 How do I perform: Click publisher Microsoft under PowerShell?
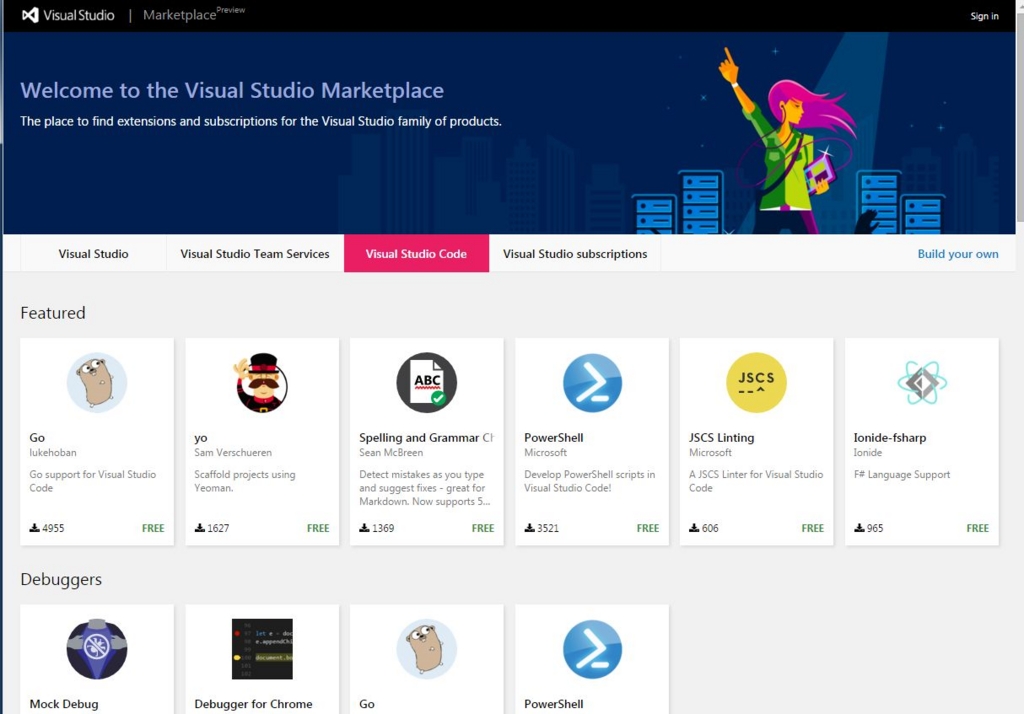545,453
